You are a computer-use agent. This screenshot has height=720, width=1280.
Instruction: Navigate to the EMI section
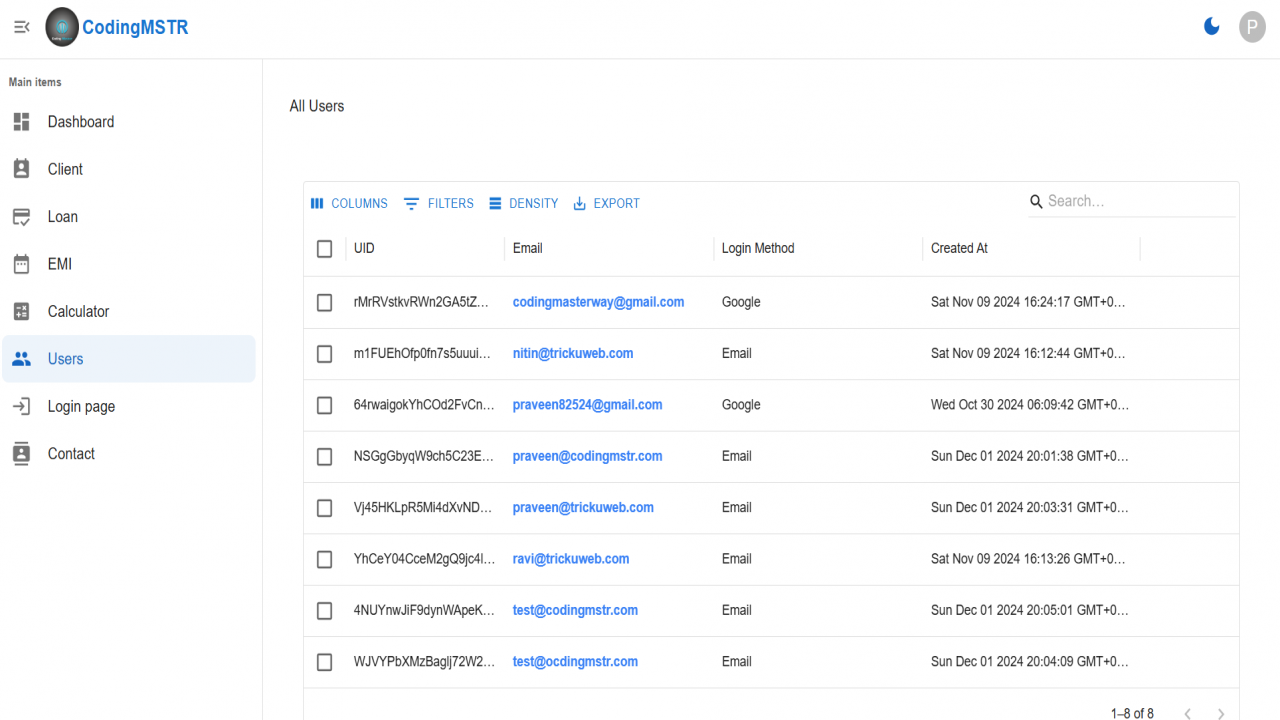coord(128,264)
